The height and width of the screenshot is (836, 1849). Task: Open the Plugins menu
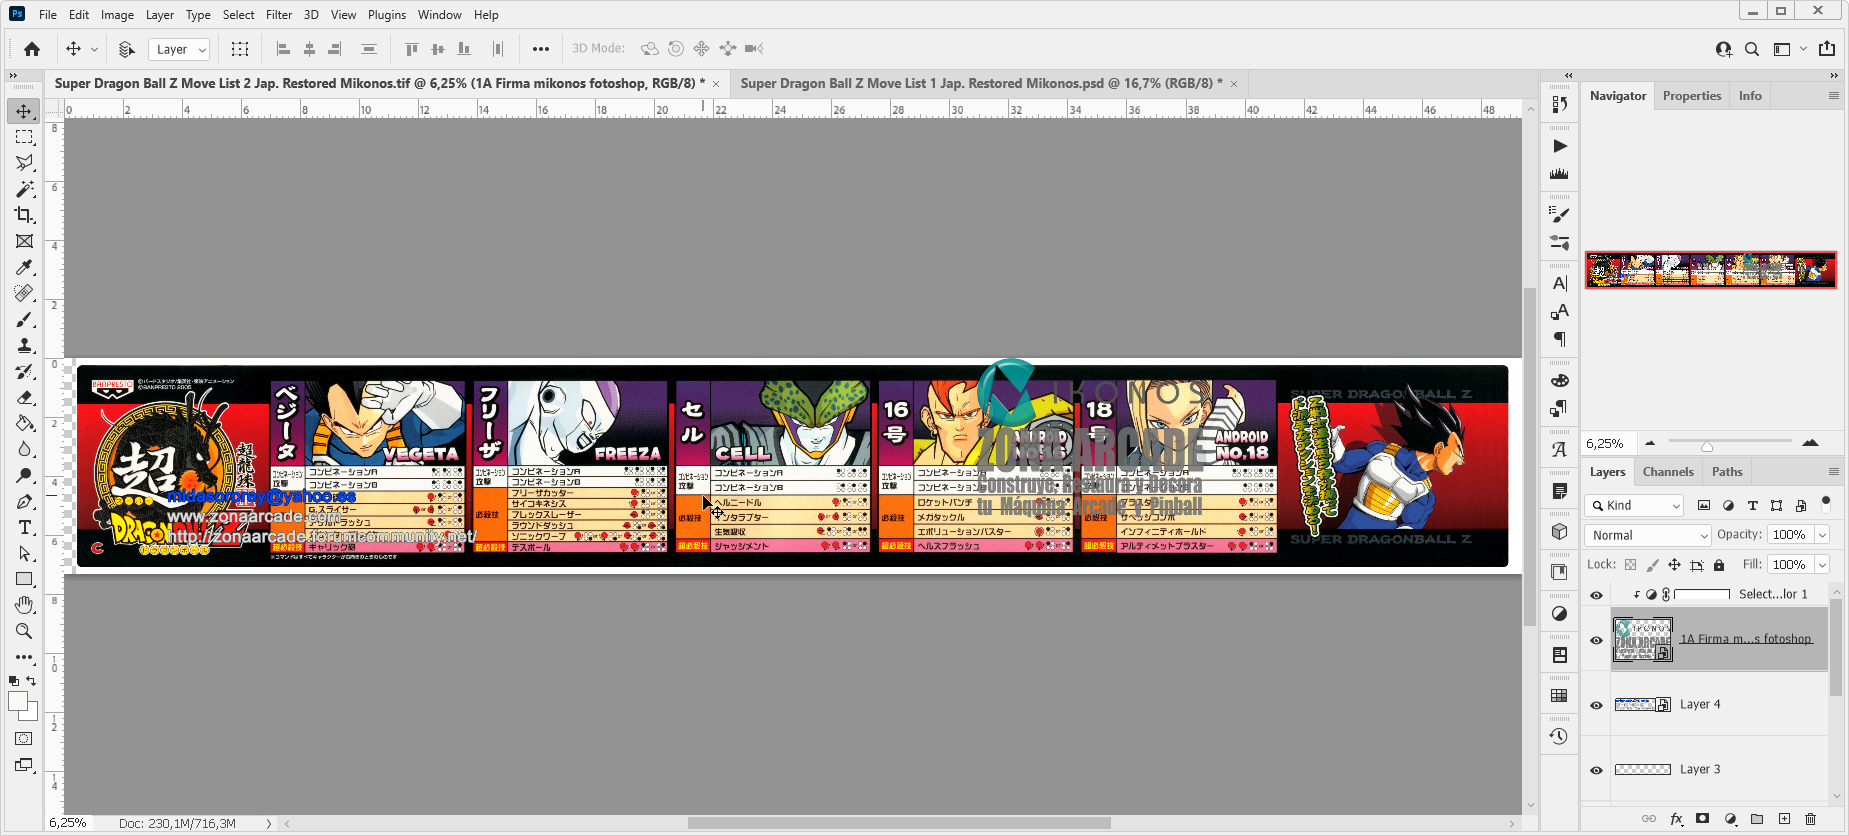click(387, 15)
